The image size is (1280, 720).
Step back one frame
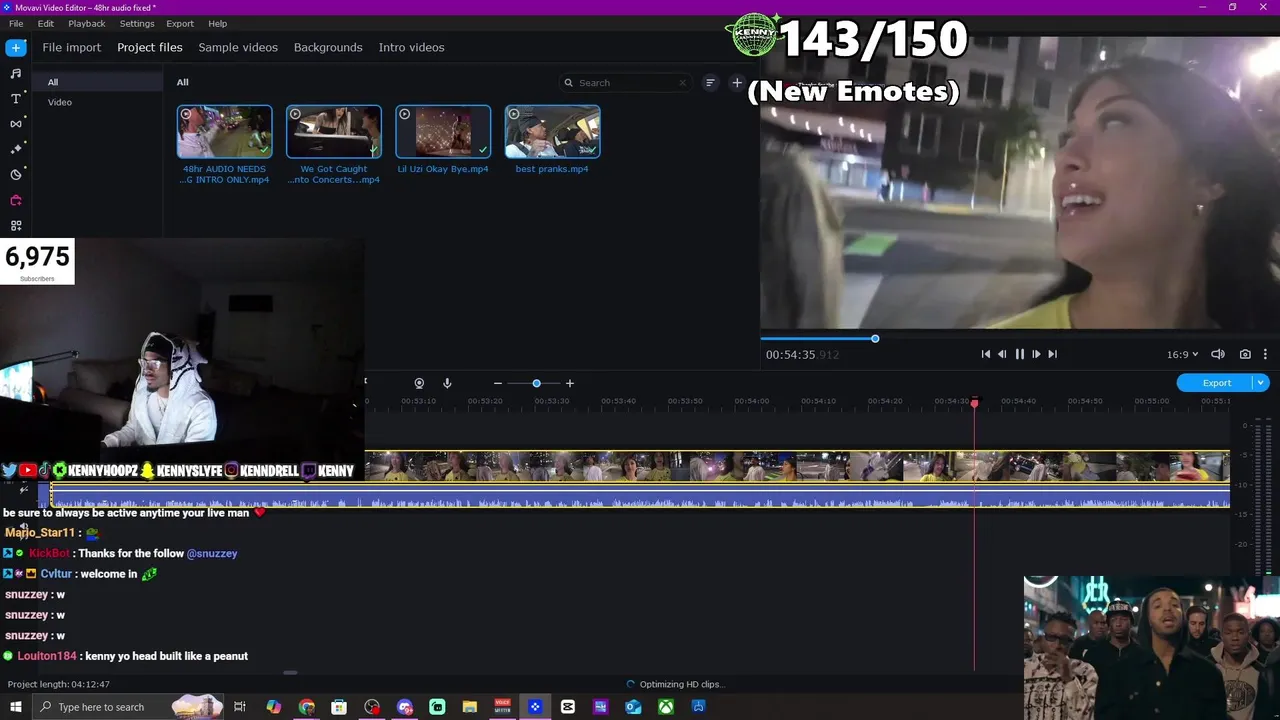[x=1002, y=354]
